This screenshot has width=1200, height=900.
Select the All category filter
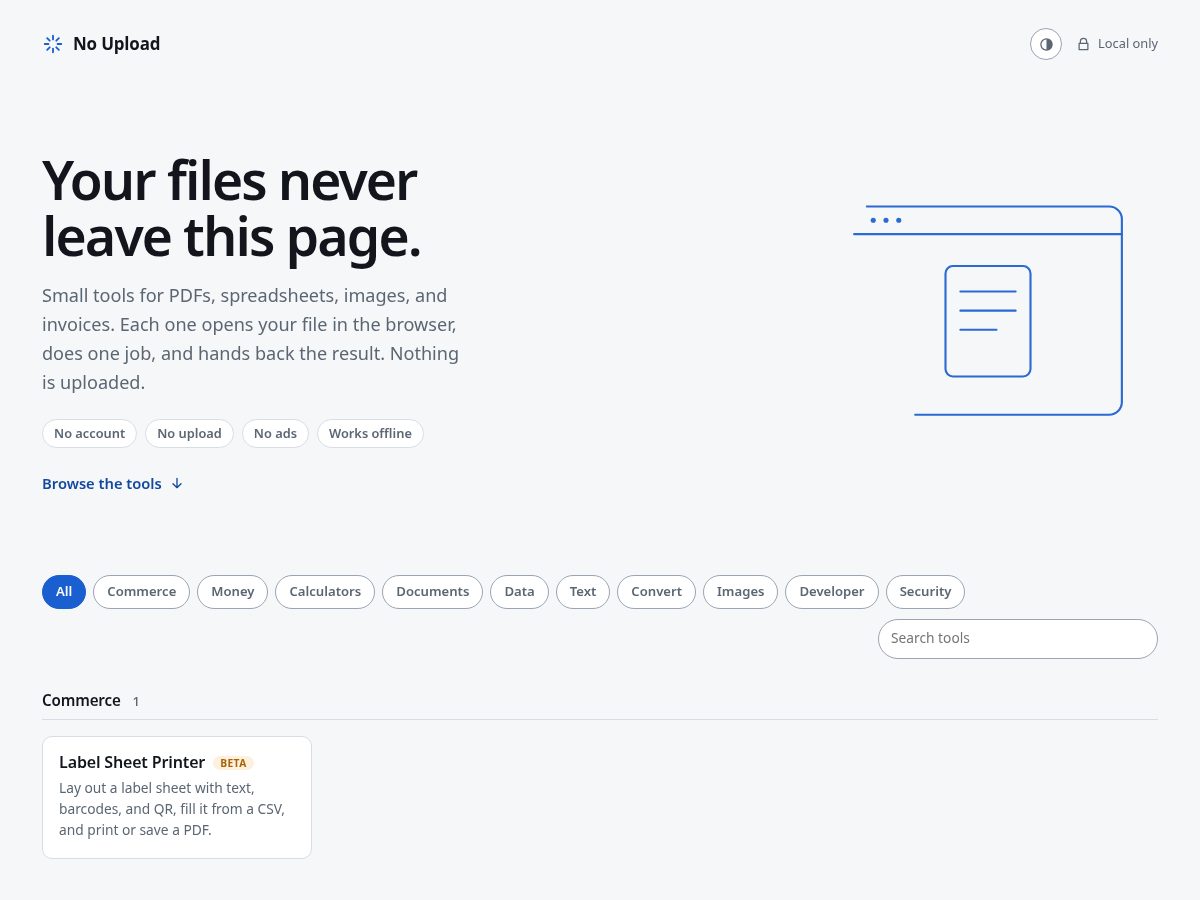click(64, 592)
